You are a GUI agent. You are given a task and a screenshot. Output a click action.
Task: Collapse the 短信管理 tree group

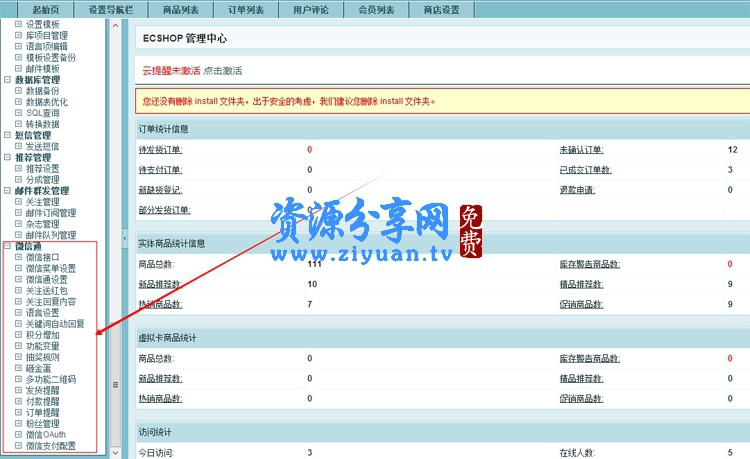(x=7, y=135)
